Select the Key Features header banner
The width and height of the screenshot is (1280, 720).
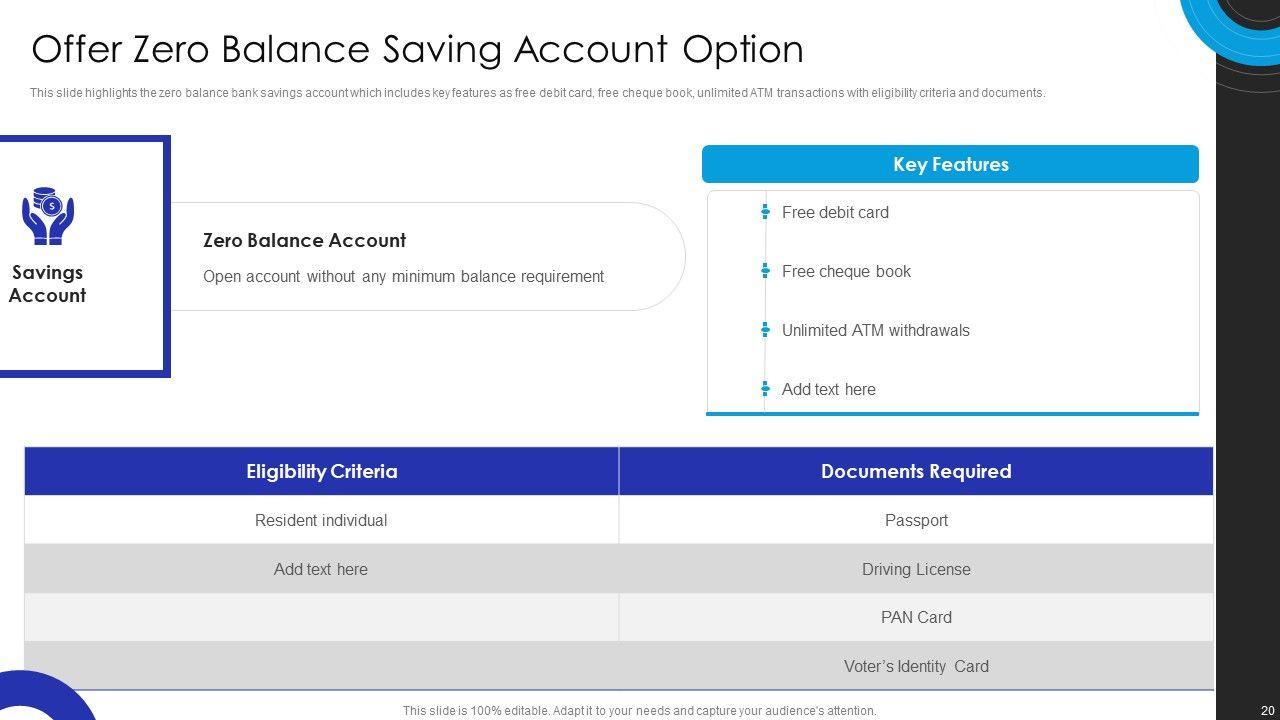pos(950,164)
